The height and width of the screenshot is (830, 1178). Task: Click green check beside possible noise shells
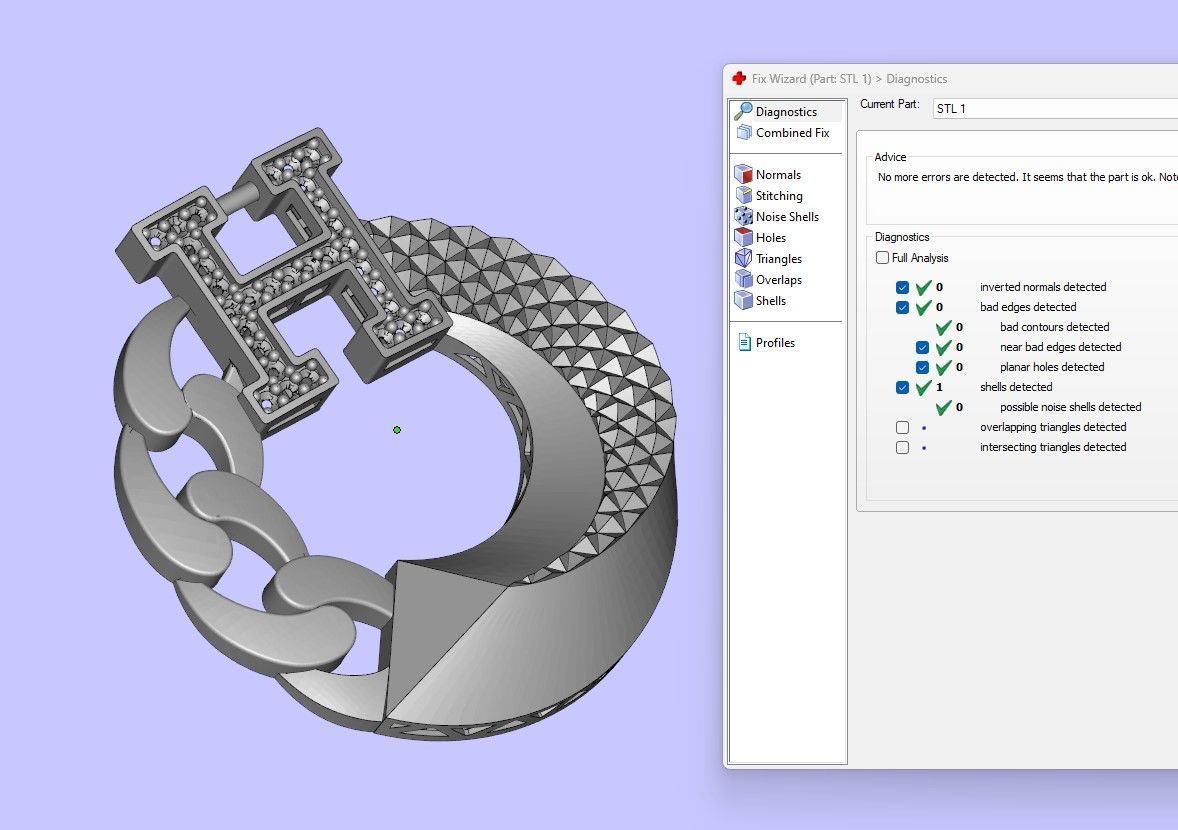tap(944, 408)
